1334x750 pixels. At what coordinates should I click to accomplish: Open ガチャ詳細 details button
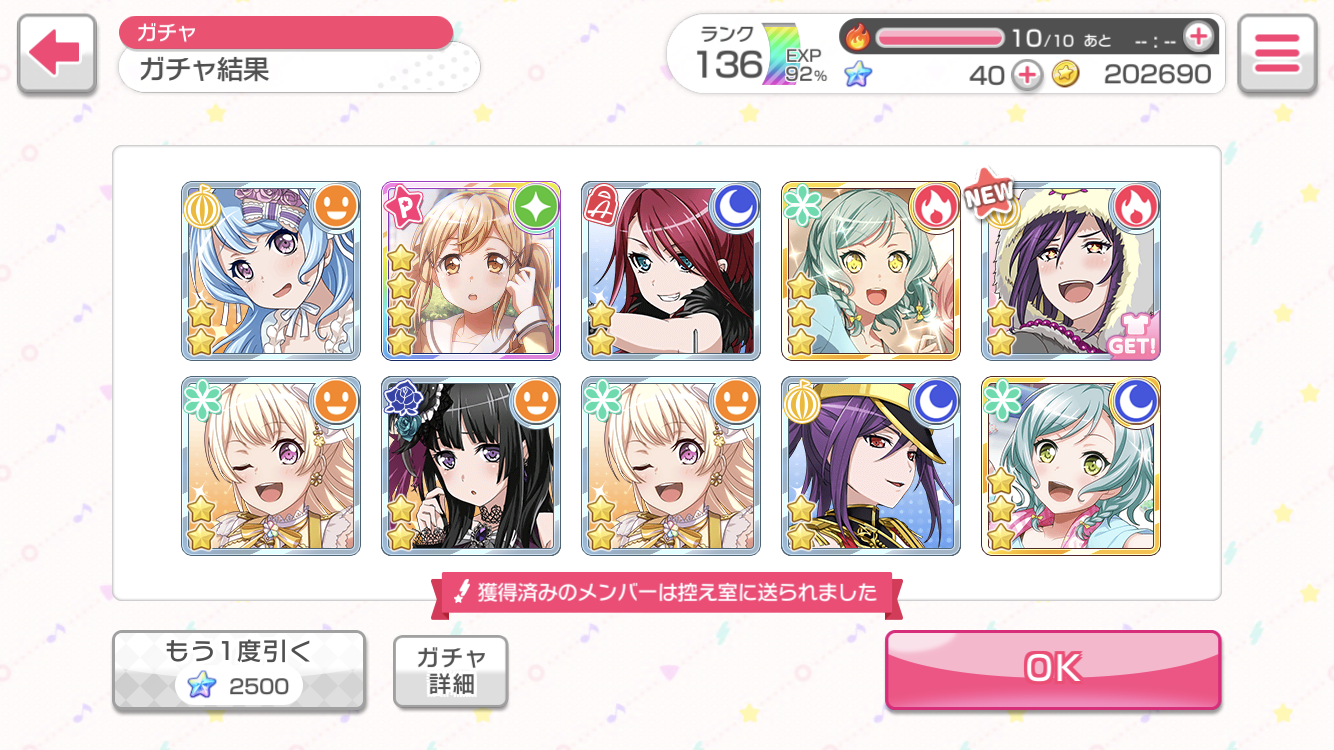pyautogui.click(x=451, y=671)
